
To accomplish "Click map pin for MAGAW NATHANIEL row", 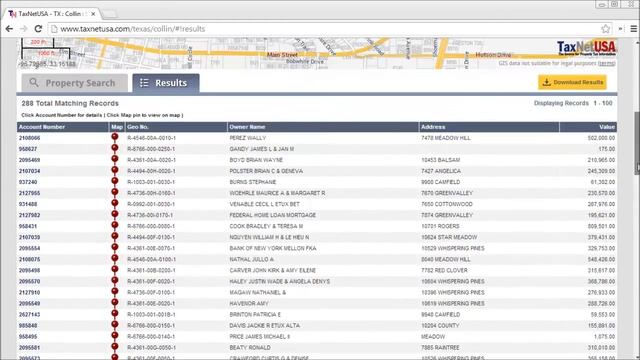I will [115, 291].
